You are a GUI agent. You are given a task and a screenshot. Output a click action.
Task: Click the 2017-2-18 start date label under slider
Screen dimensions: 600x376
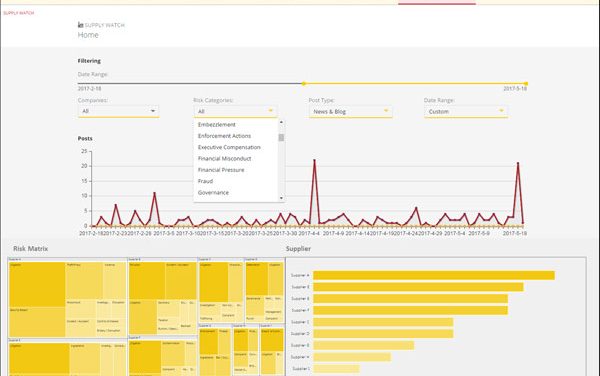90,89
